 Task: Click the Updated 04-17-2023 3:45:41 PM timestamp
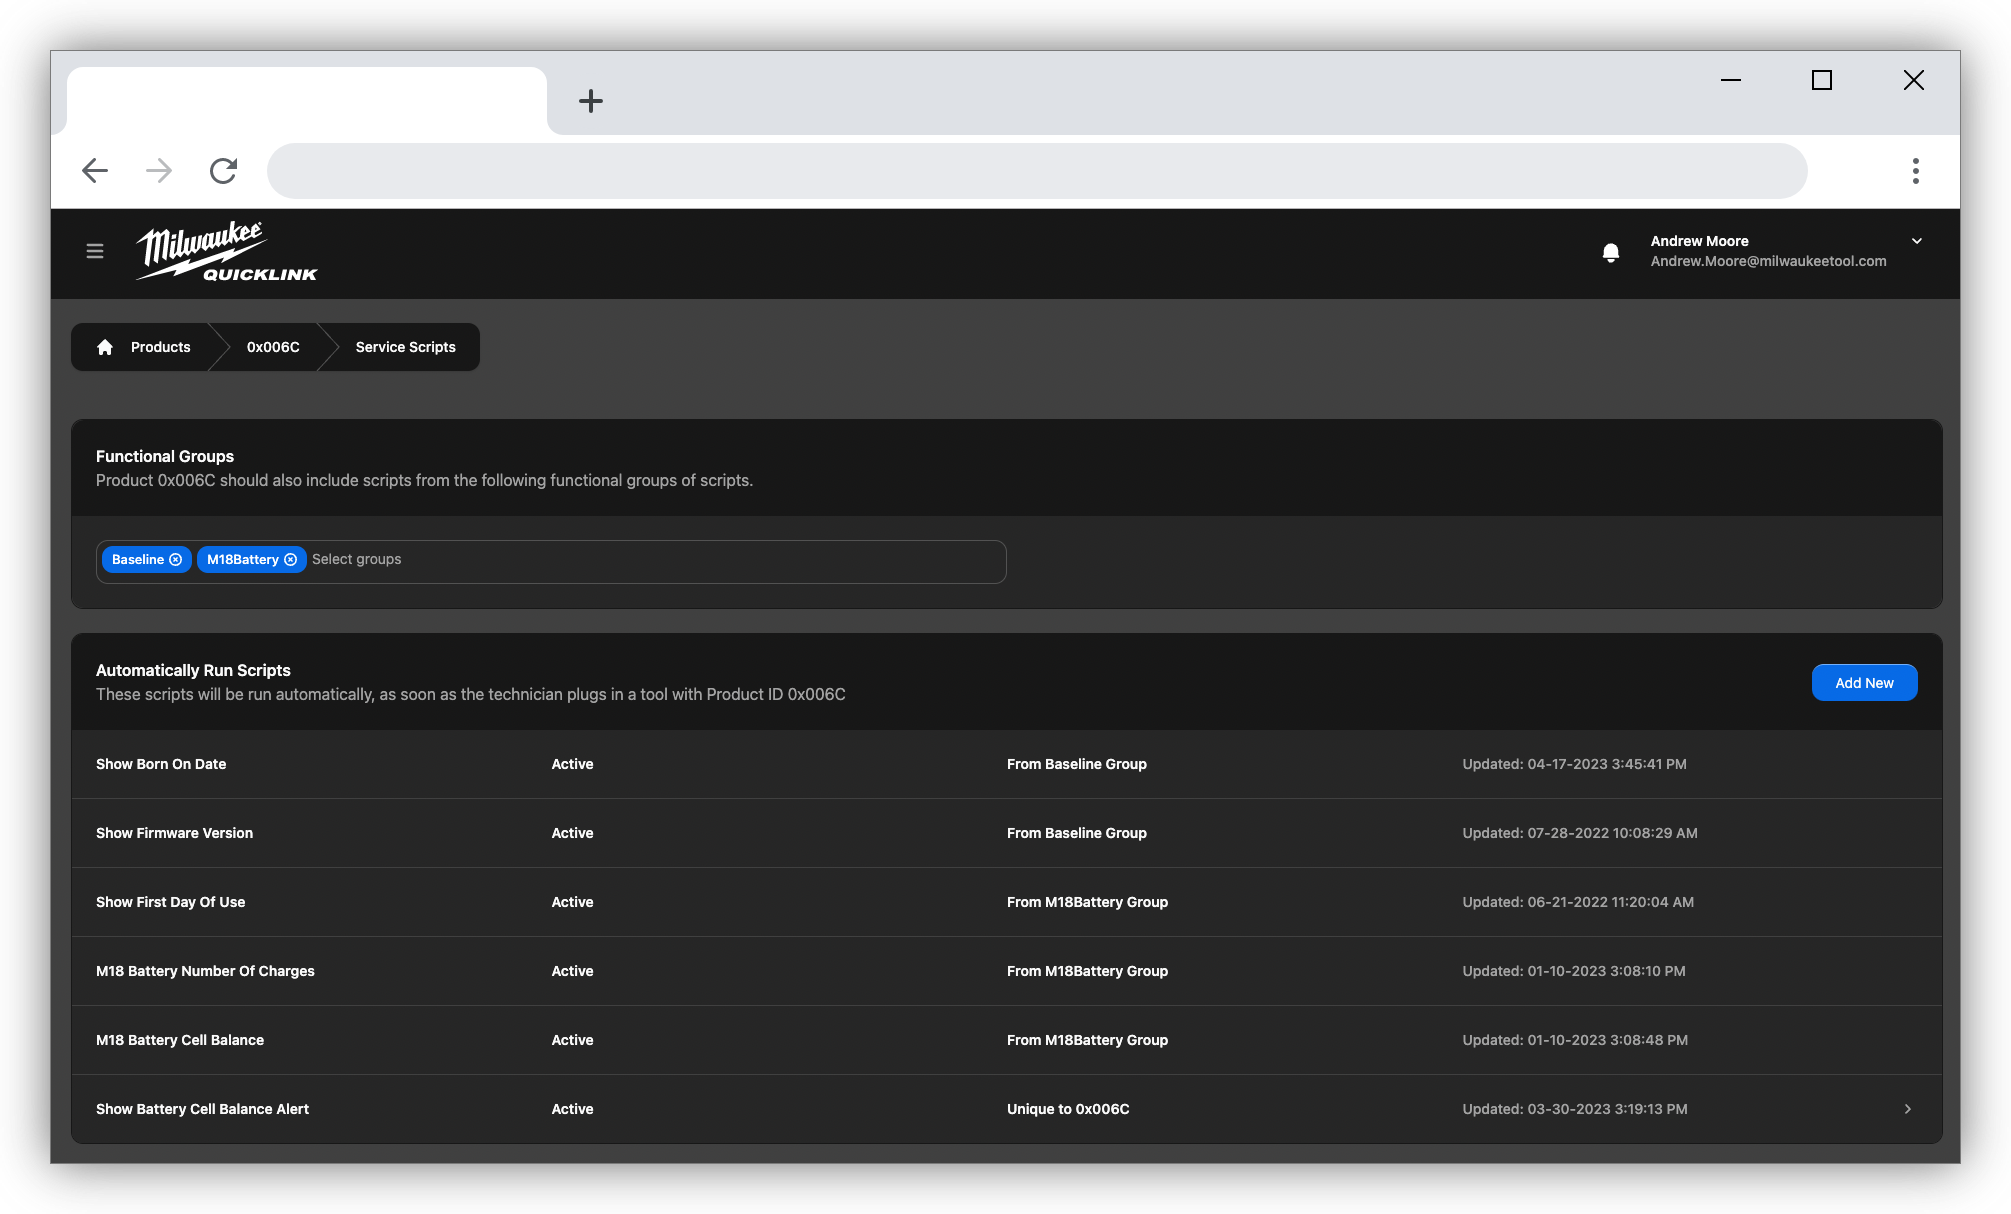click(1574, 764)
